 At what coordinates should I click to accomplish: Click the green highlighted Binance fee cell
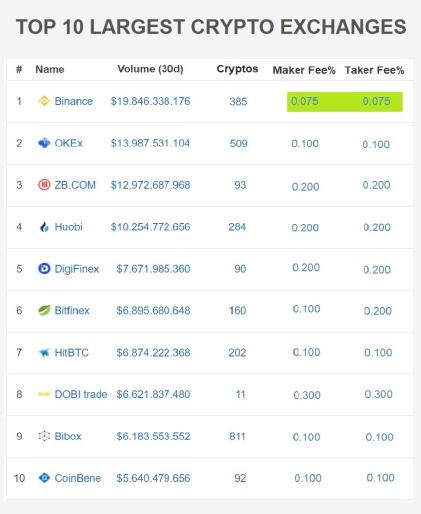tap(345, 102)
